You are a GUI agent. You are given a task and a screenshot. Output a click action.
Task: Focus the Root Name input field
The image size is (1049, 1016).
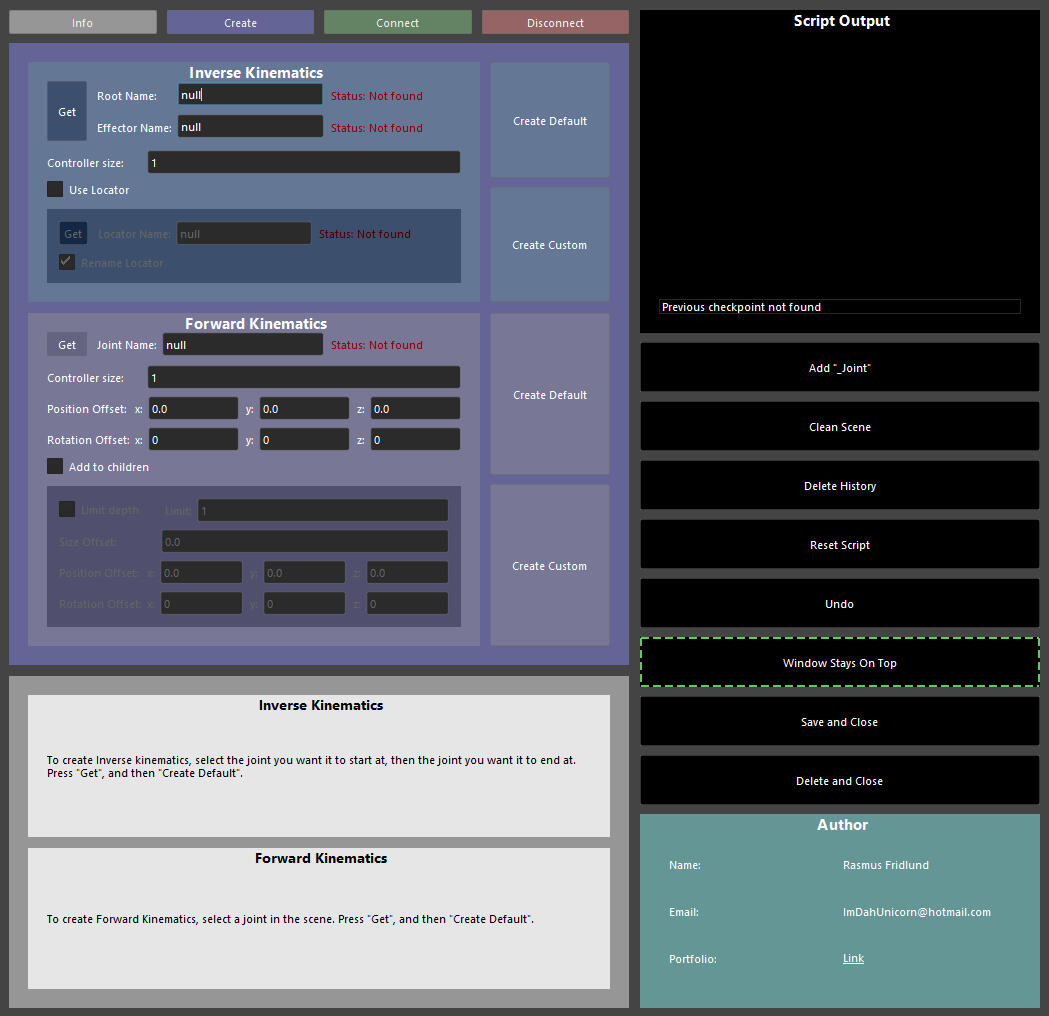pyautogui.click(x=250, y=95)
